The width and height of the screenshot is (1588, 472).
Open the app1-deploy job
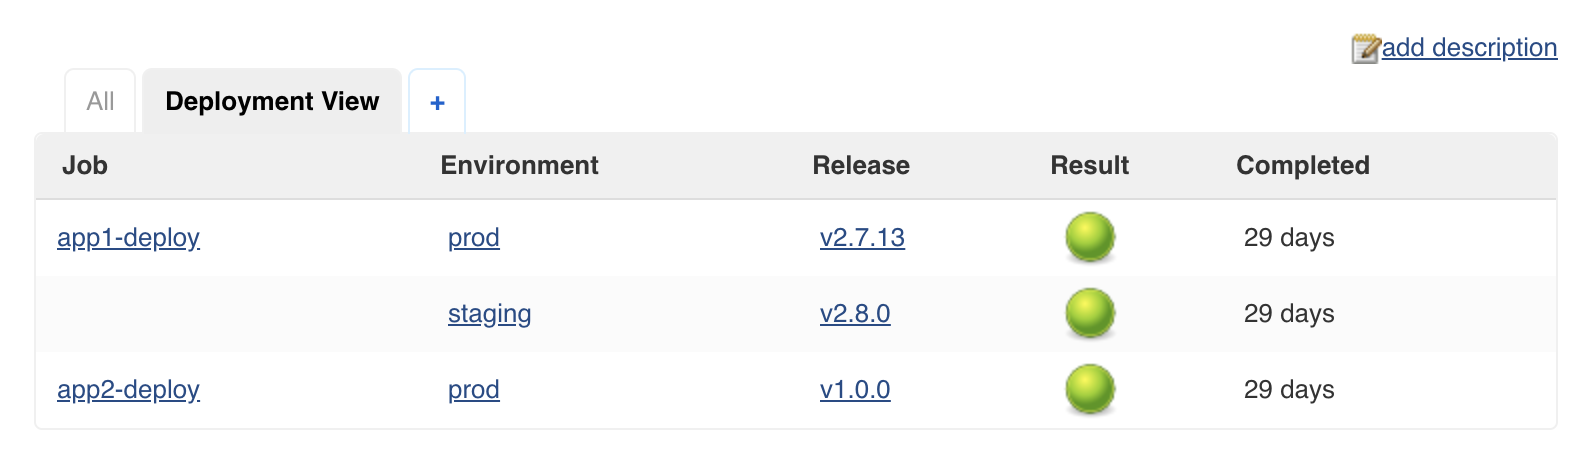click(128, 237)
